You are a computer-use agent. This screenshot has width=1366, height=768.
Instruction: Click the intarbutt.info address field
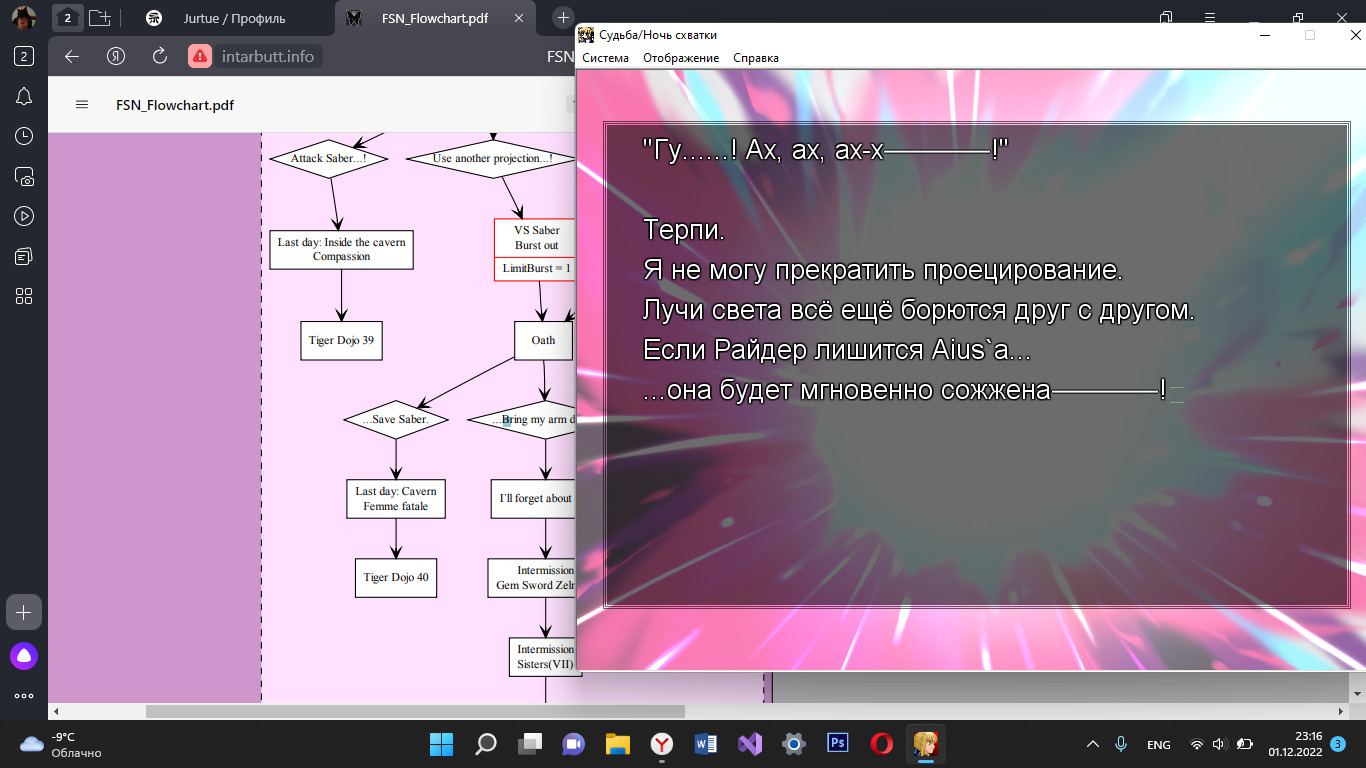tap(268, 56)
